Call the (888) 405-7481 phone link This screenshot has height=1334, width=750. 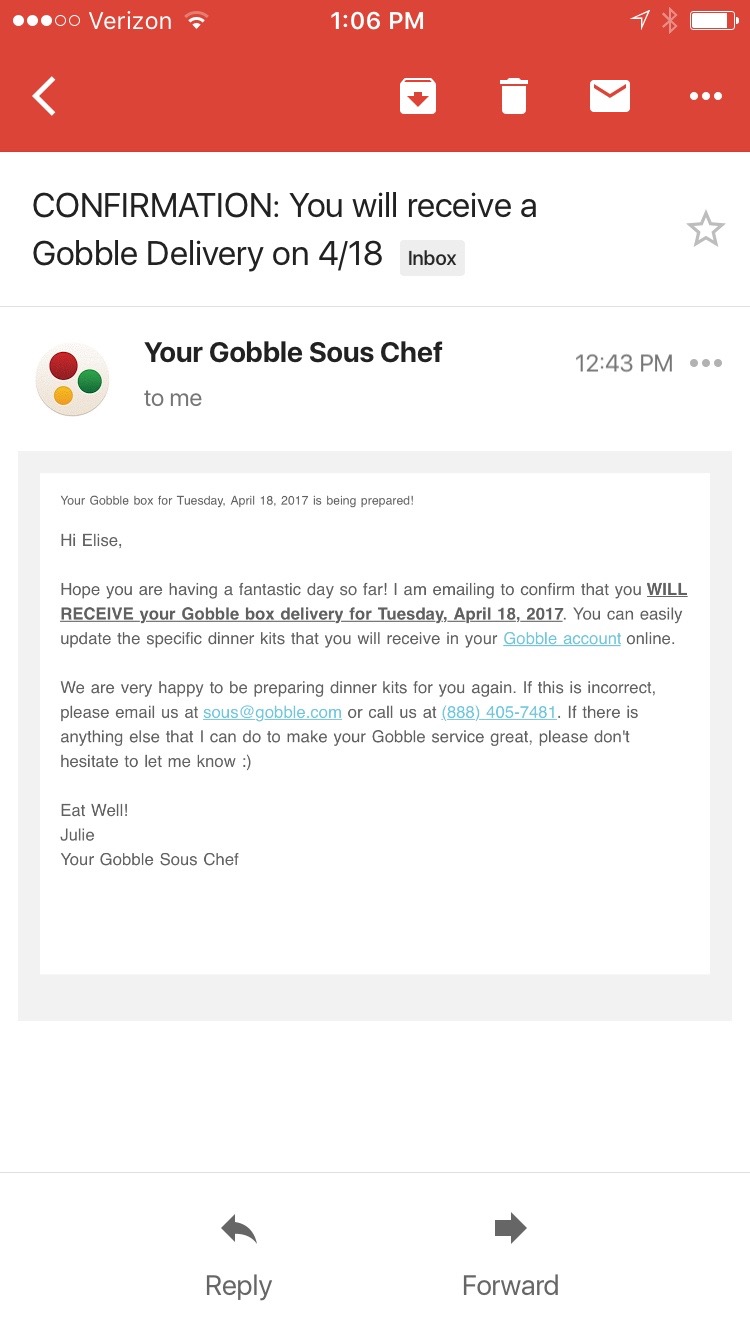pos(499,712)
